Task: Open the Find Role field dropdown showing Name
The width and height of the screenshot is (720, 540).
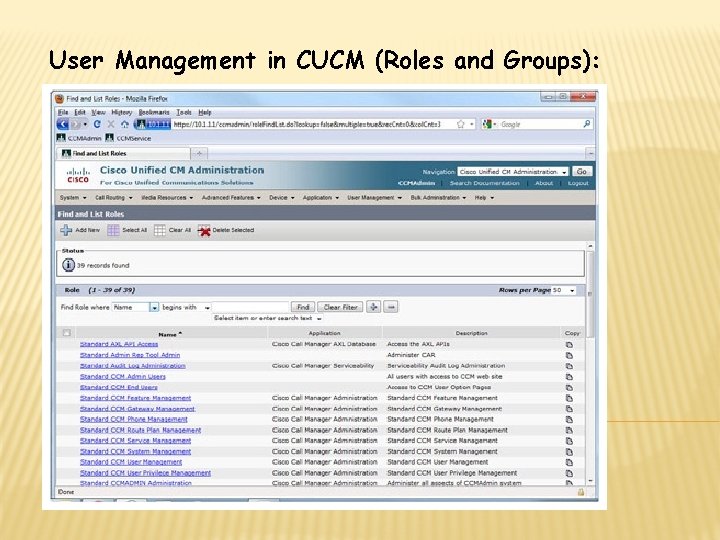Action: tap(135, 307)
